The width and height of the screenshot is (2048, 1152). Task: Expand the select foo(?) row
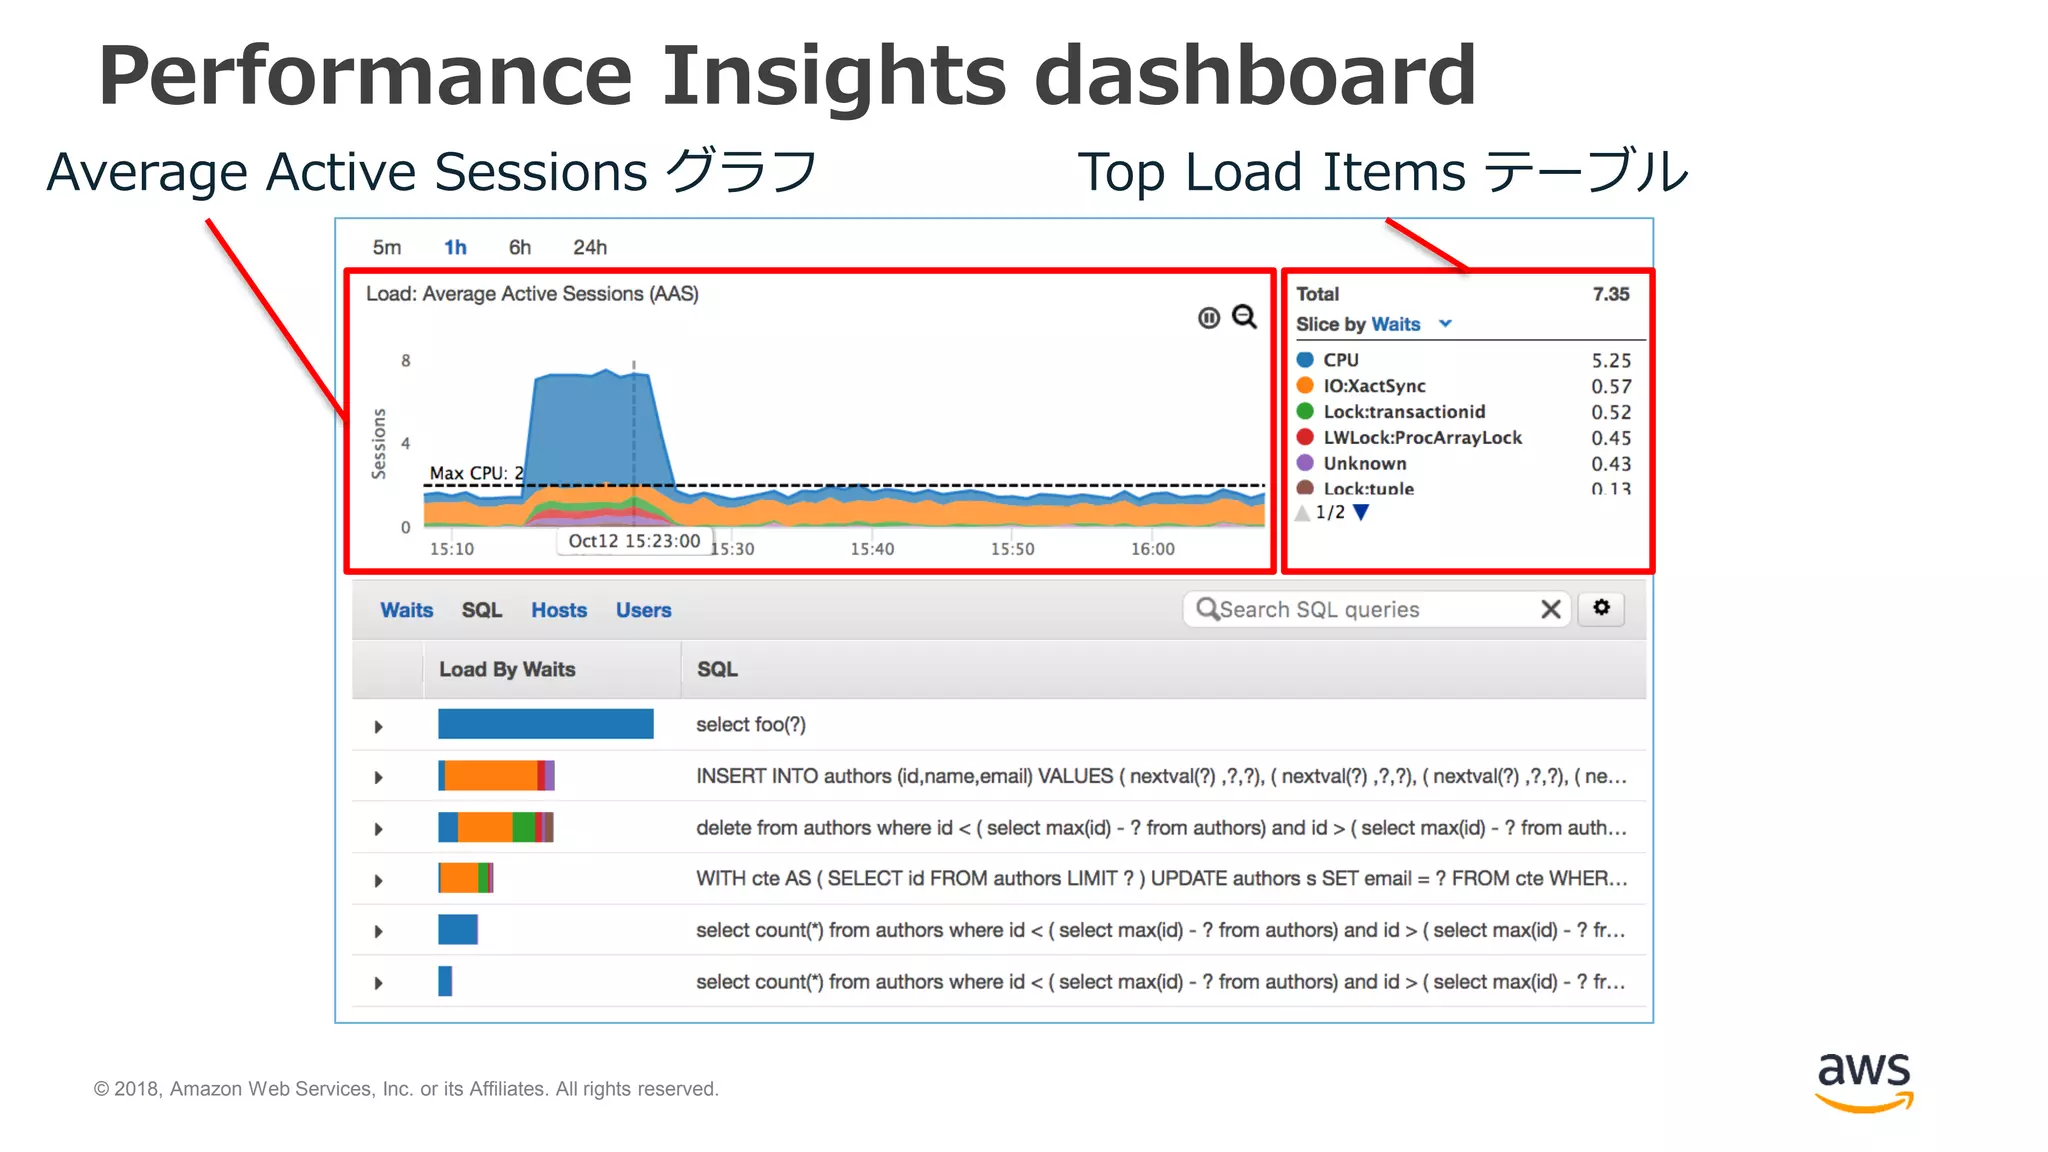pyautogui.click(x=378, y=727)
